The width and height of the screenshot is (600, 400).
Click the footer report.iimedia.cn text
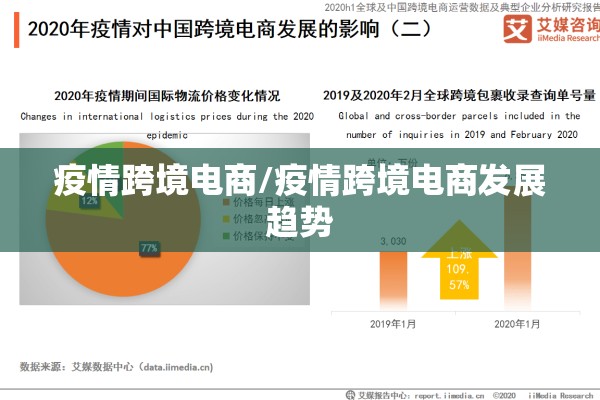449,395
